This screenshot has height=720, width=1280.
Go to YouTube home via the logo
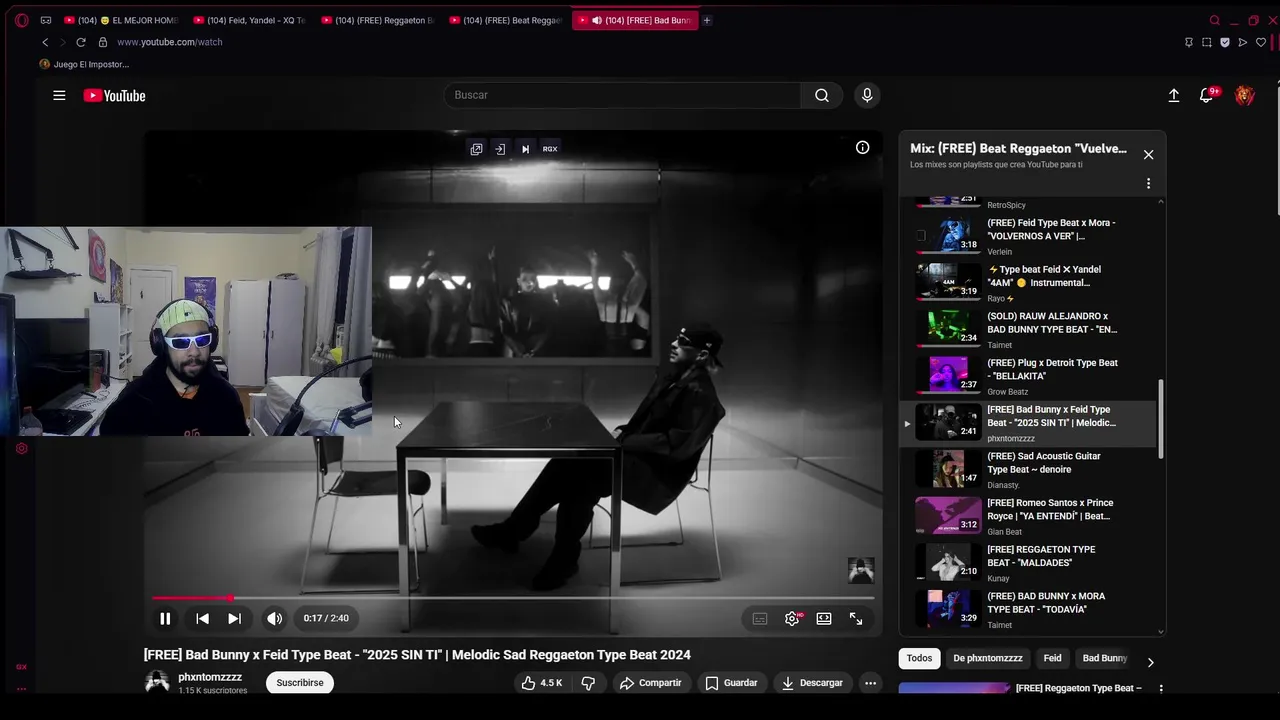(x=114, y=95)
